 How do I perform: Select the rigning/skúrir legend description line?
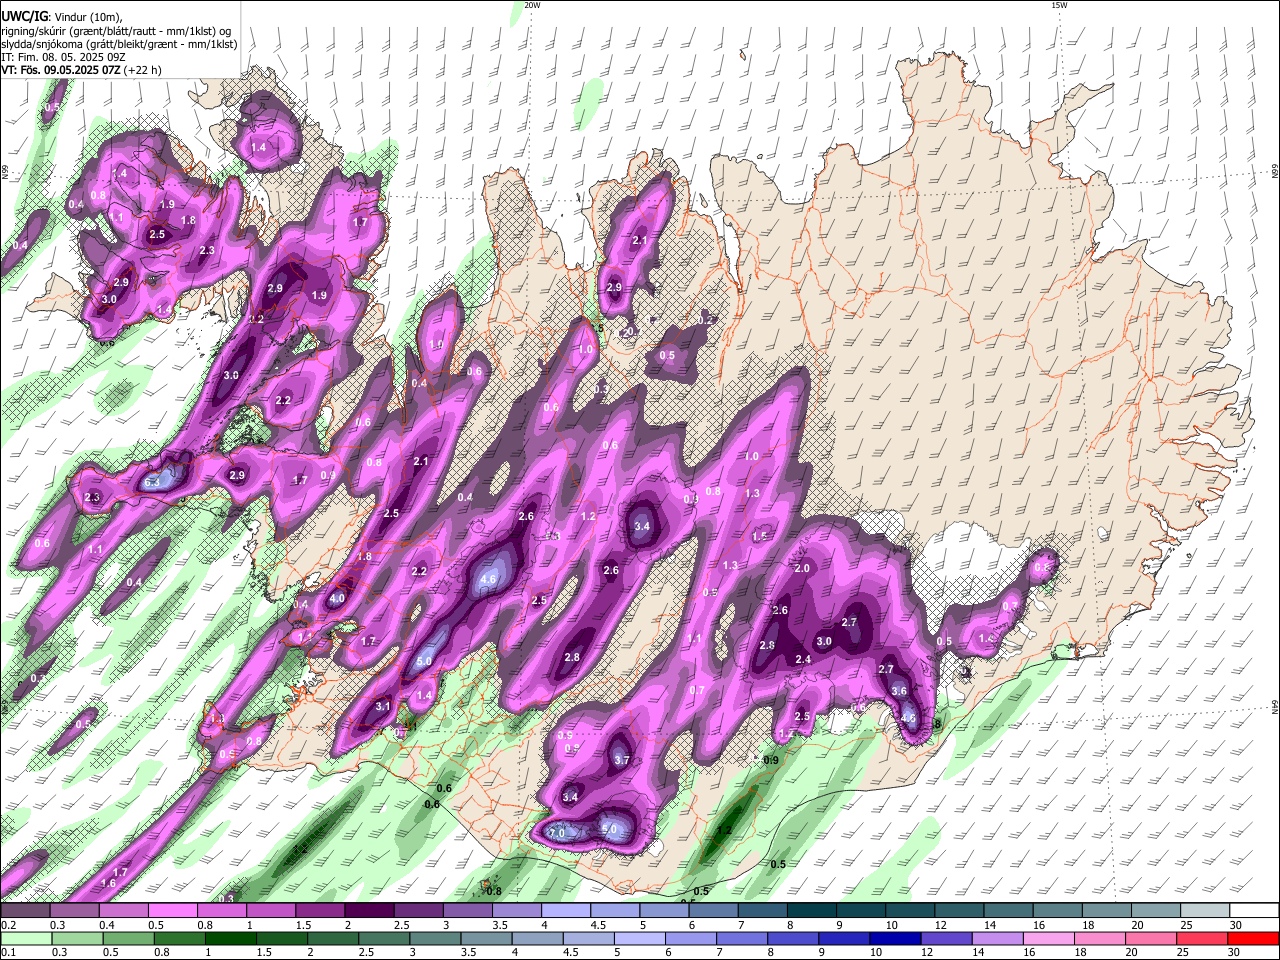click(118, 31)
